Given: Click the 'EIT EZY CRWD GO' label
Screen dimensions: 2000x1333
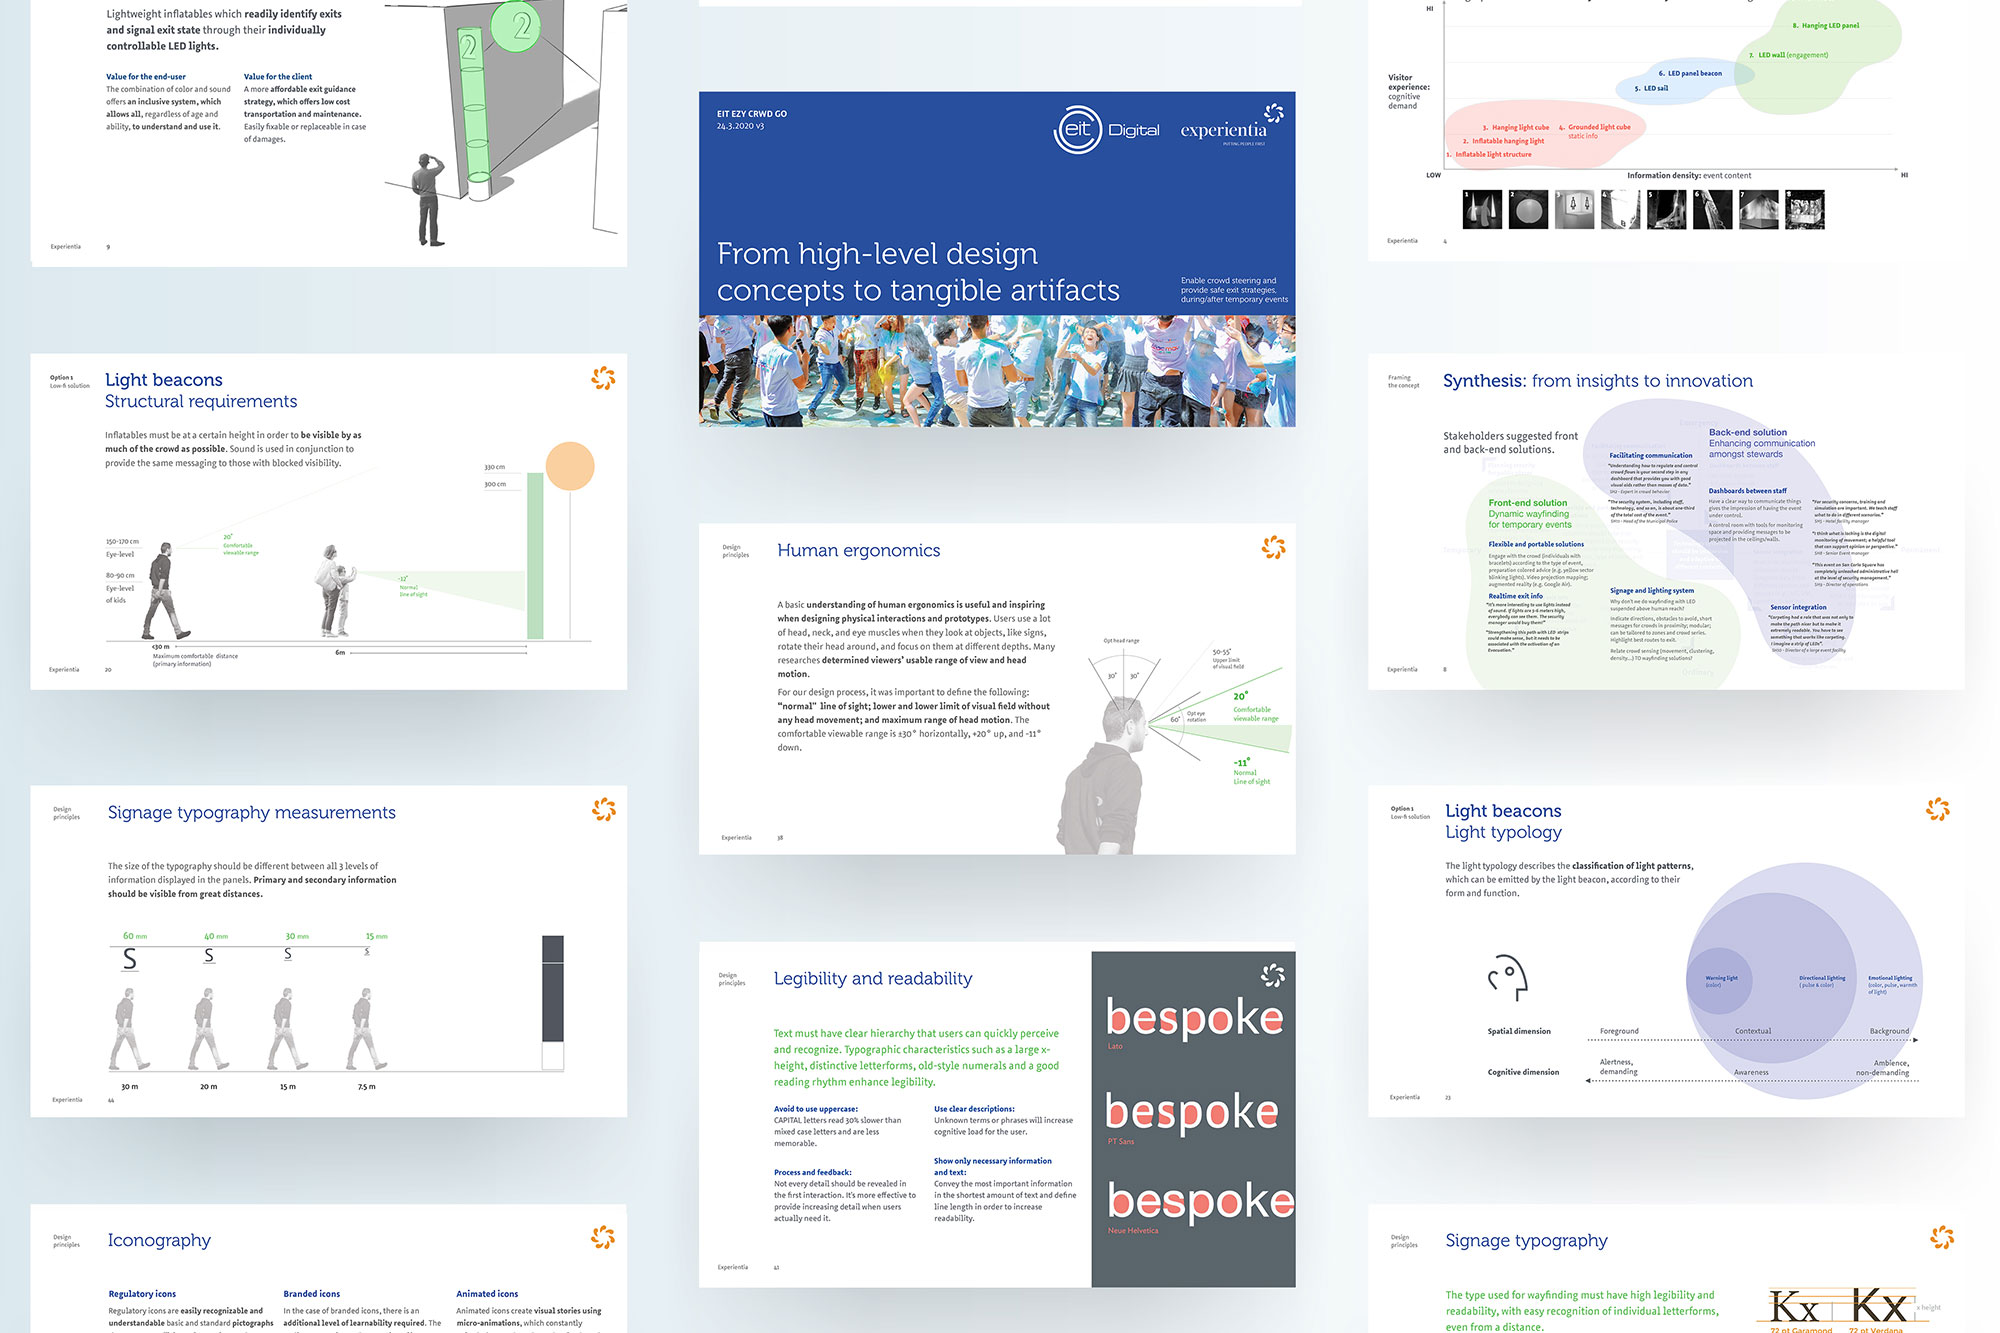Looking at the screenshot, I should [x=751, y=114].
